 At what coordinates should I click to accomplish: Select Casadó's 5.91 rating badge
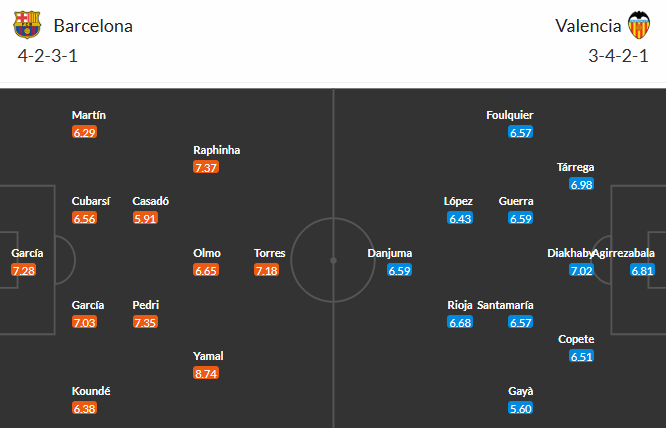[x=146, y=218]
